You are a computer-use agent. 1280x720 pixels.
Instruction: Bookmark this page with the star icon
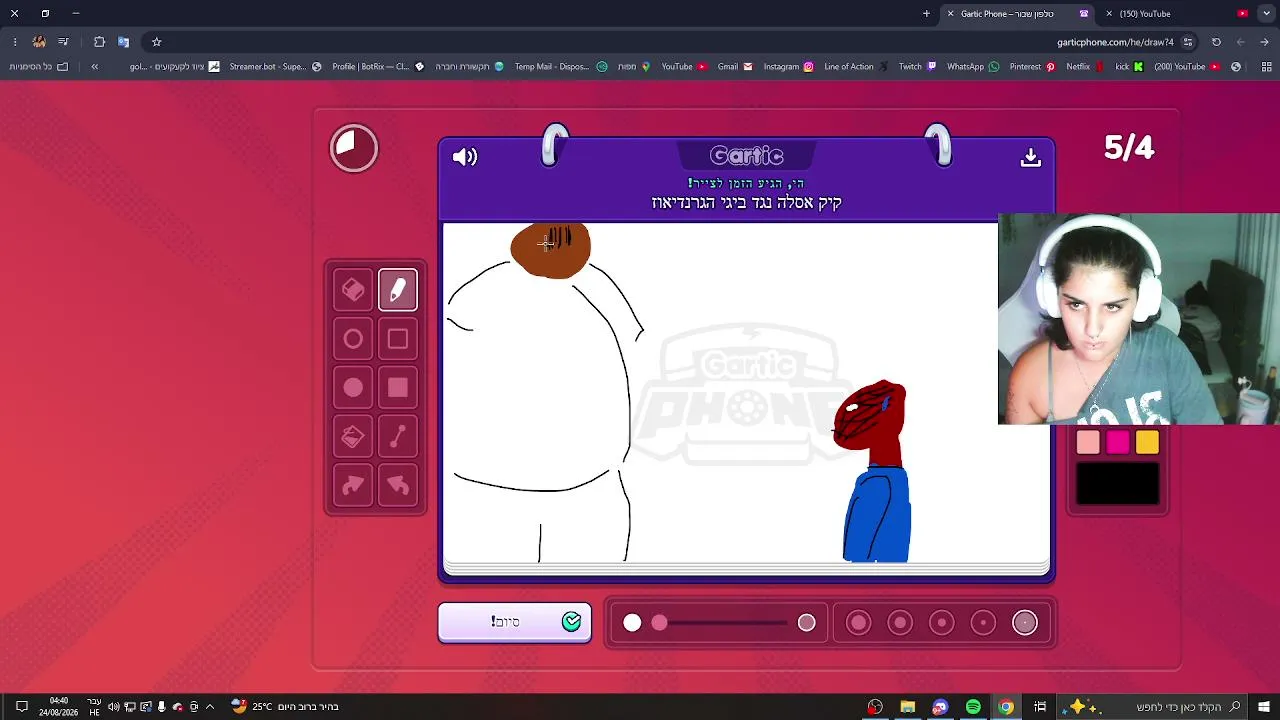(156, 42)
